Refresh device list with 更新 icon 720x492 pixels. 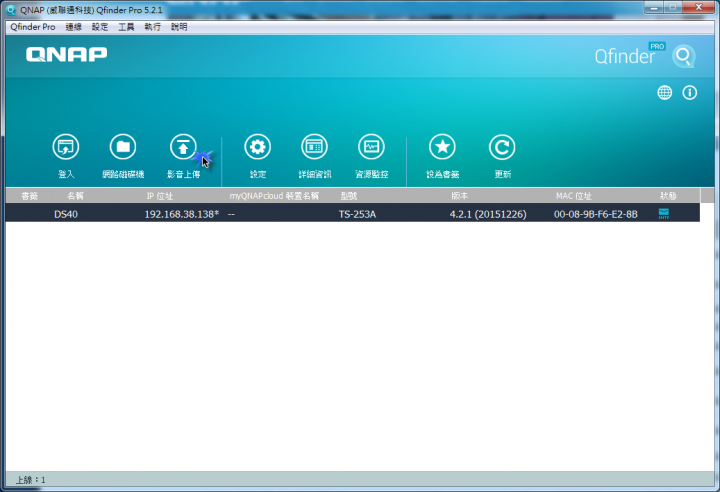tap(502, 147)
